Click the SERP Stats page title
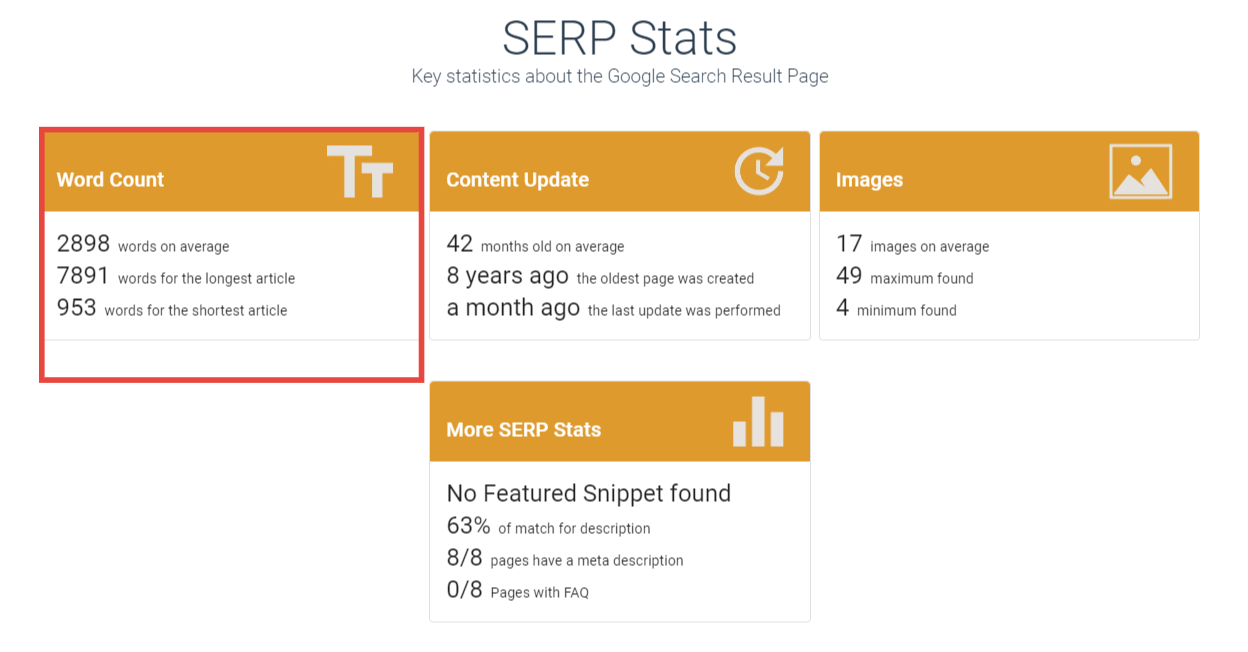Viewport: 1248px width, 652px height. coord(619,37)
